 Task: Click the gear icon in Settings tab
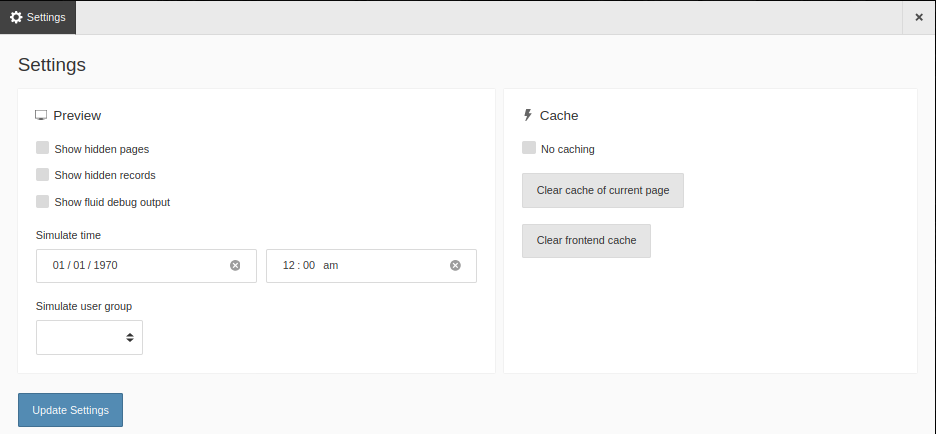pyautogui.click(x=16, y=17)
